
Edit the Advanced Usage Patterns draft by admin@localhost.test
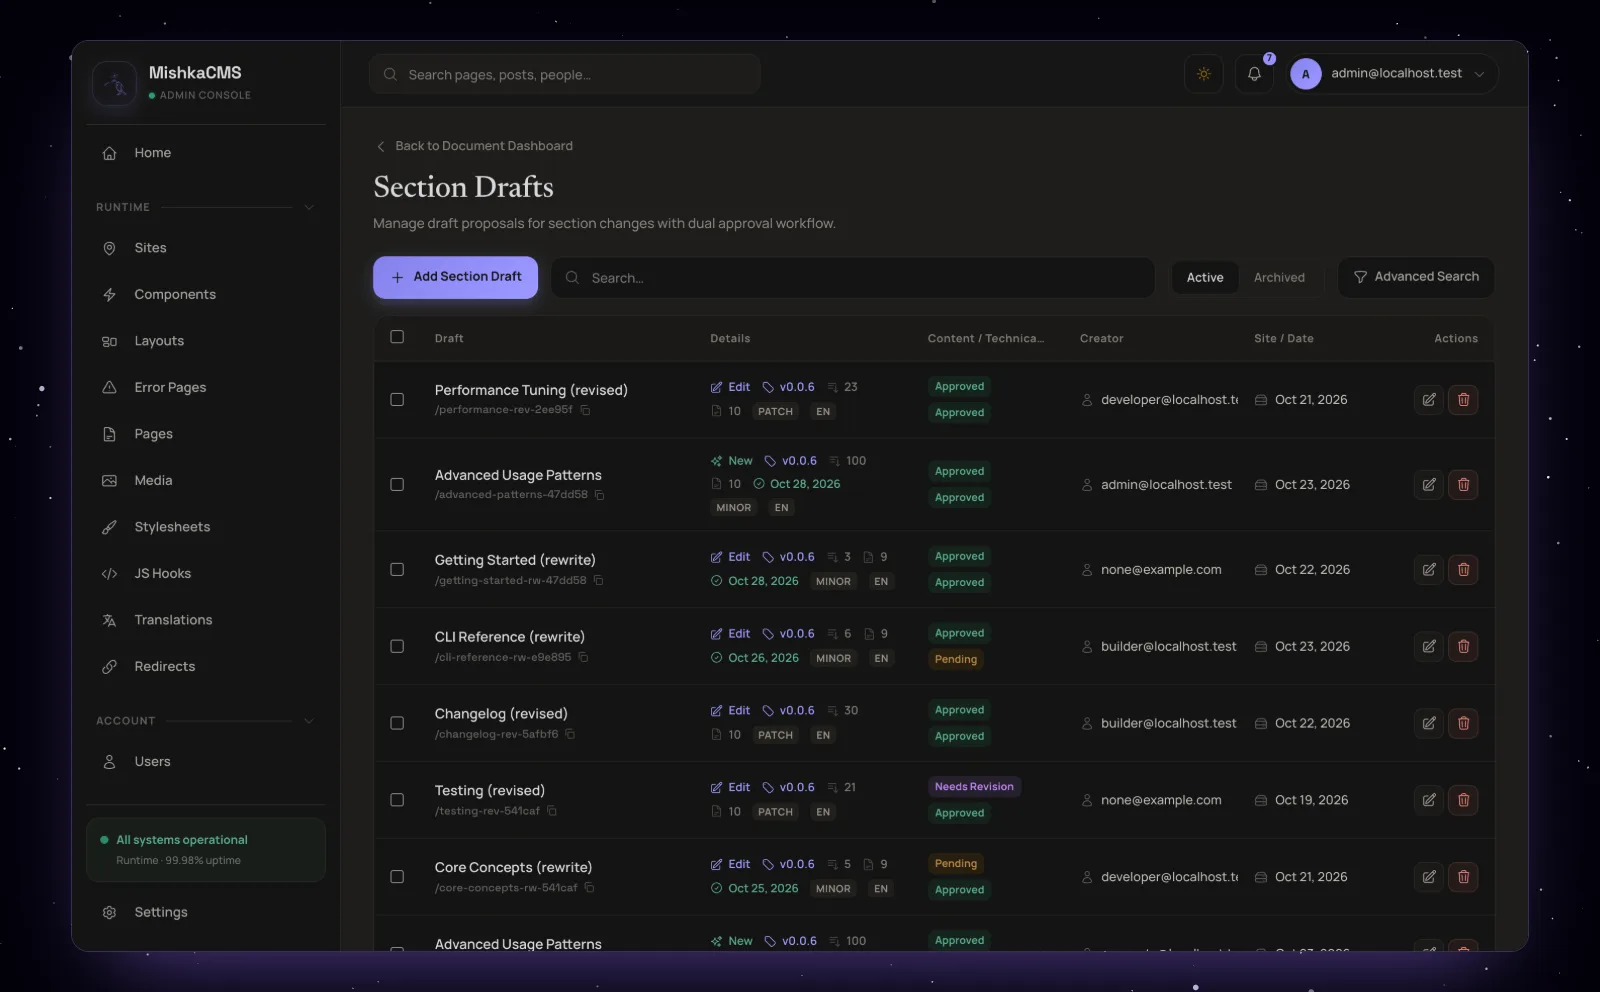pos(1429,485)
